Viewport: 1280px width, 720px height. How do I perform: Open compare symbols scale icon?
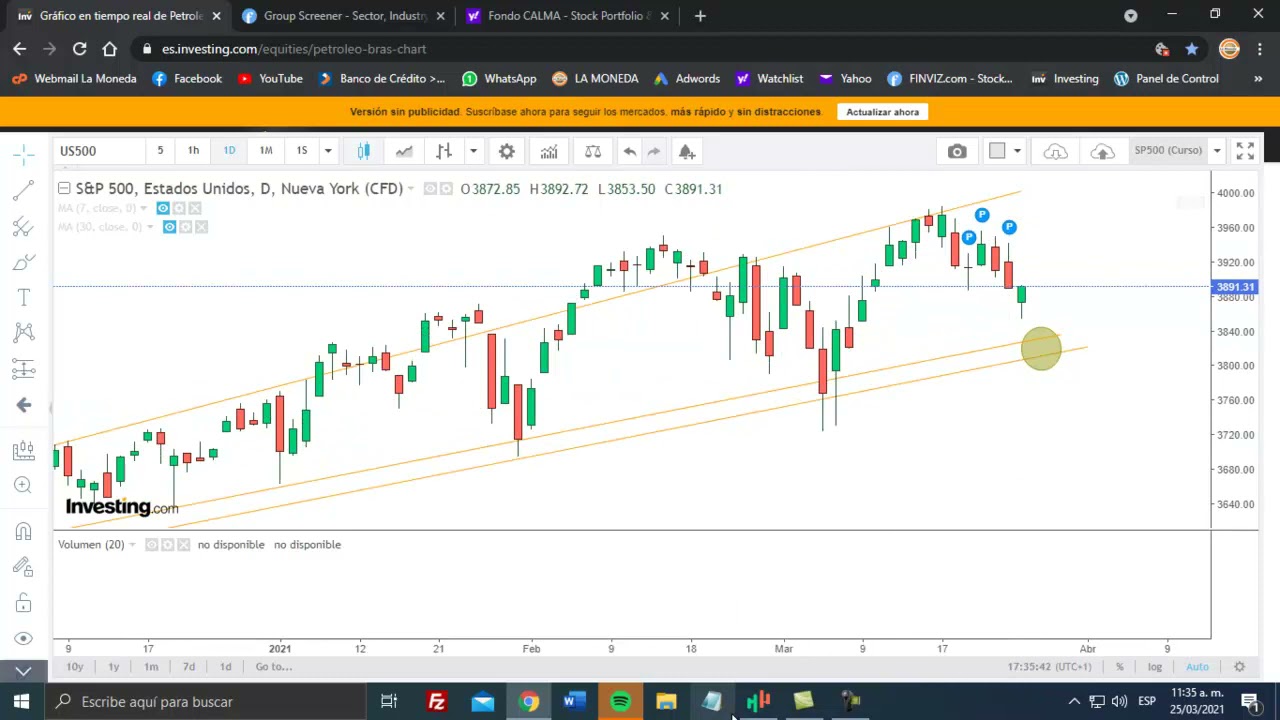(593, 151)
